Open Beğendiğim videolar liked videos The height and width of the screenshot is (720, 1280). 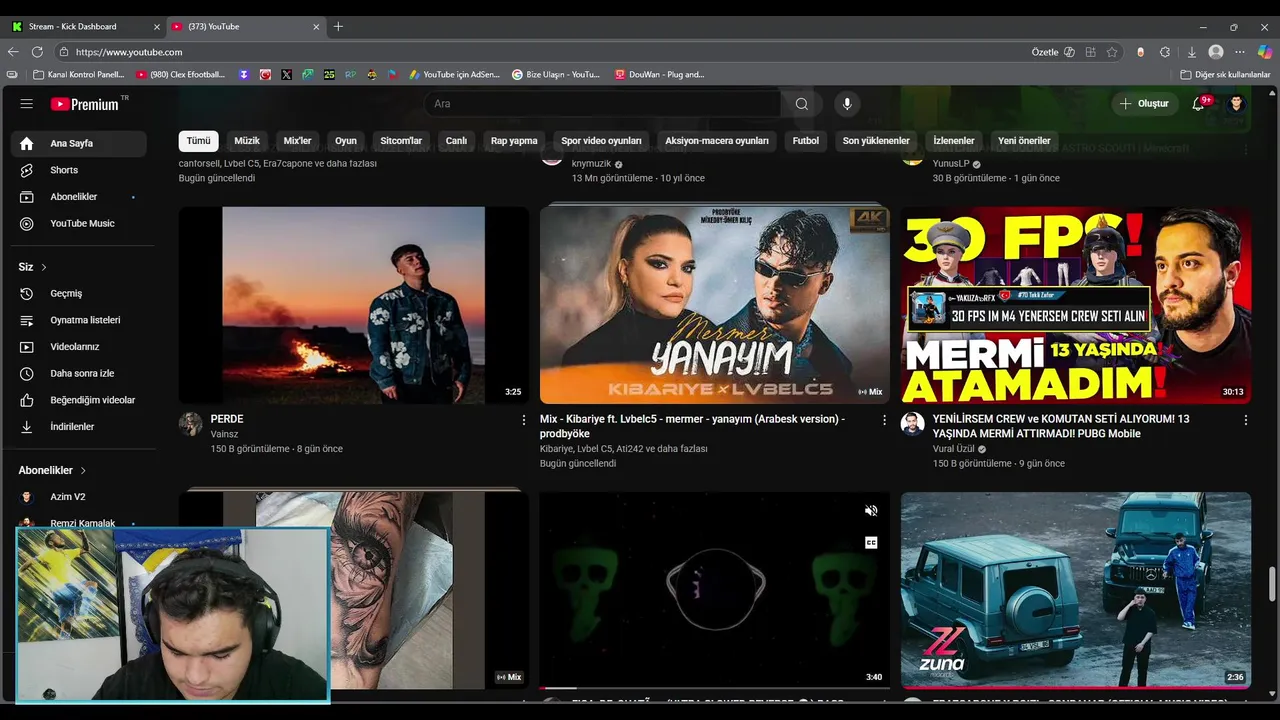click(79, 400)
